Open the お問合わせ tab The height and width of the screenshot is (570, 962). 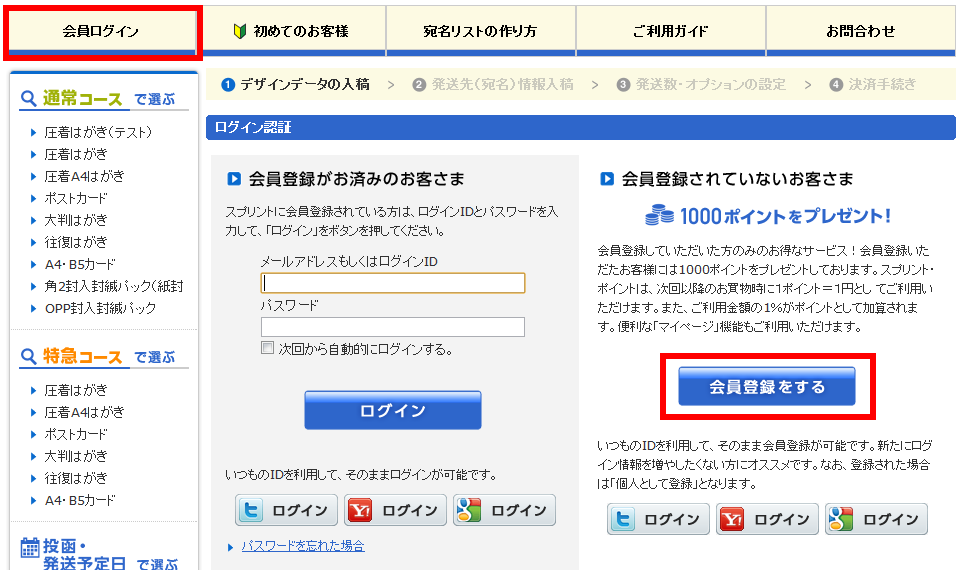pos(861,31)
